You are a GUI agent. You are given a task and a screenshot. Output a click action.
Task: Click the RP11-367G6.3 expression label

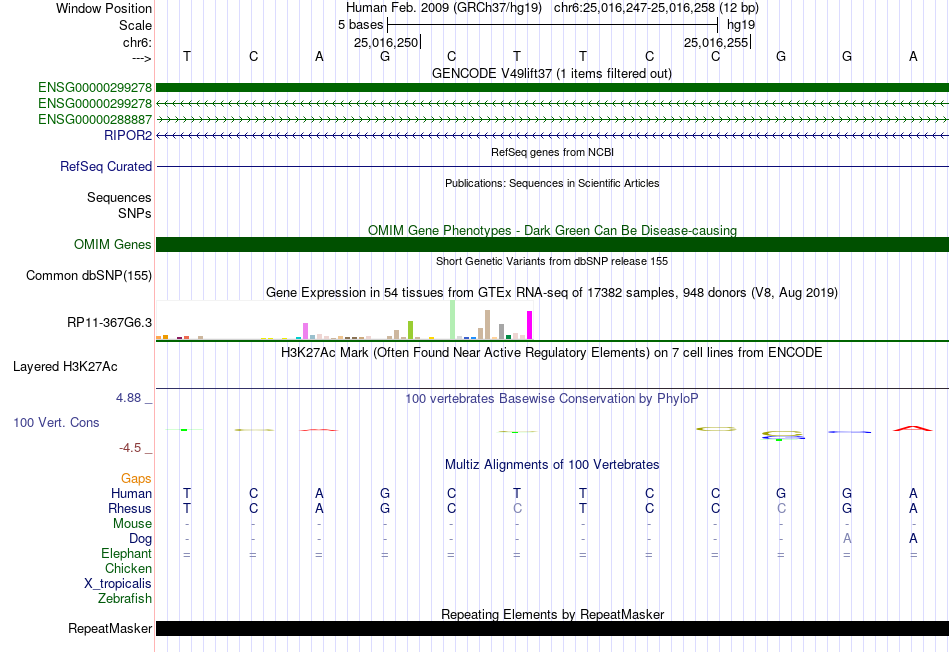click(x=110, y=322)
